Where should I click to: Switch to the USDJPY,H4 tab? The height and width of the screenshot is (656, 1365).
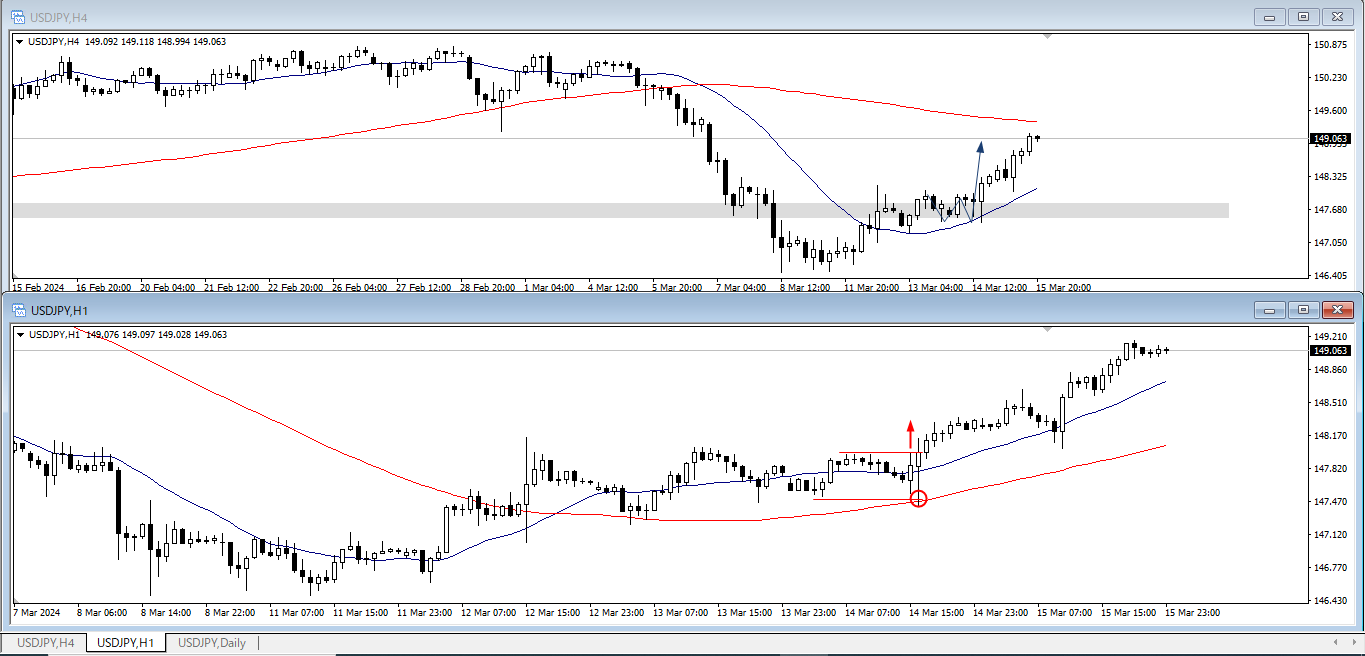click(x=45, y=642)
